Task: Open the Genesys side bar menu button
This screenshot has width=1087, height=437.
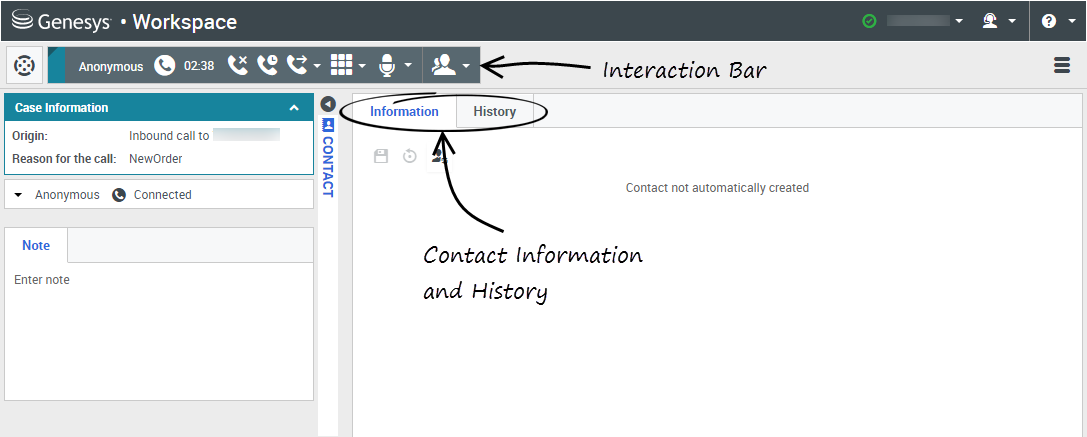Action: (x=25, y=66)
